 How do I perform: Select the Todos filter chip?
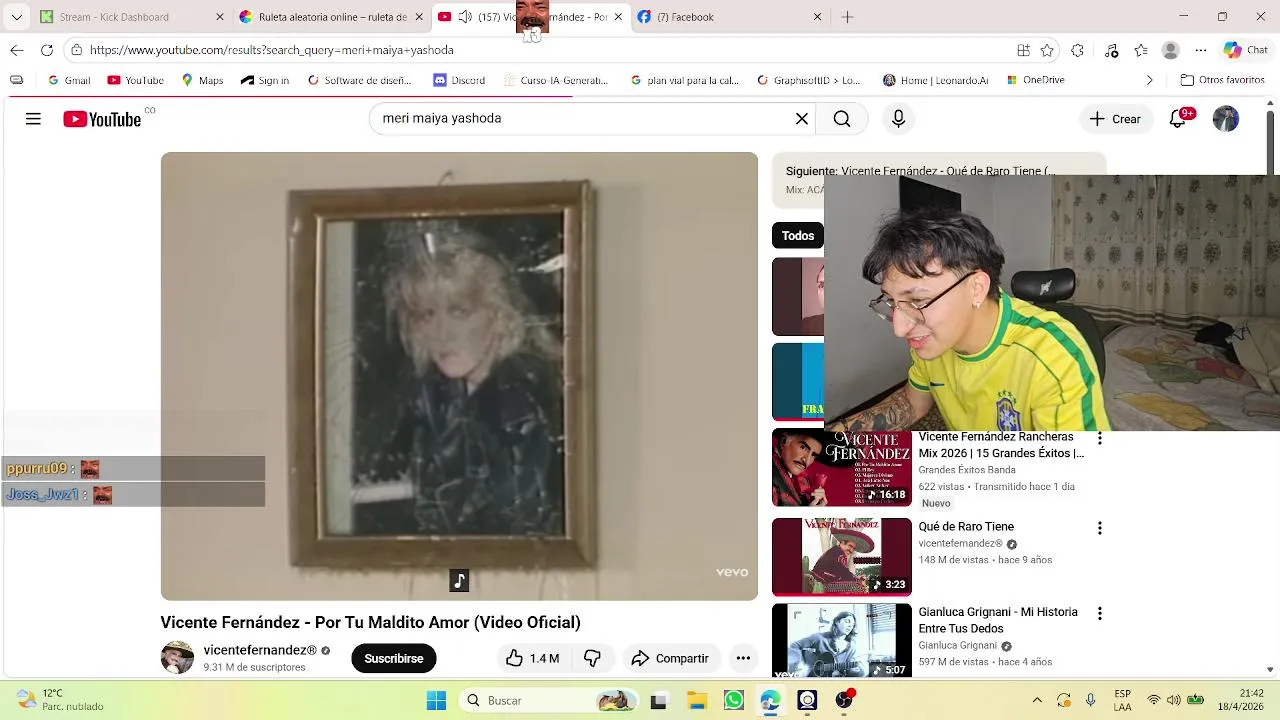pyautogui.click(x=798, y=236)
